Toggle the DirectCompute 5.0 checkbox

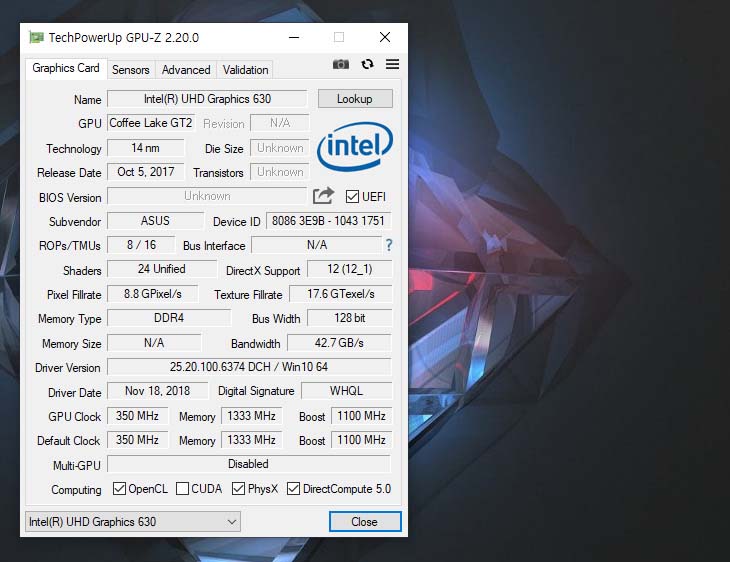click(293, 488)
